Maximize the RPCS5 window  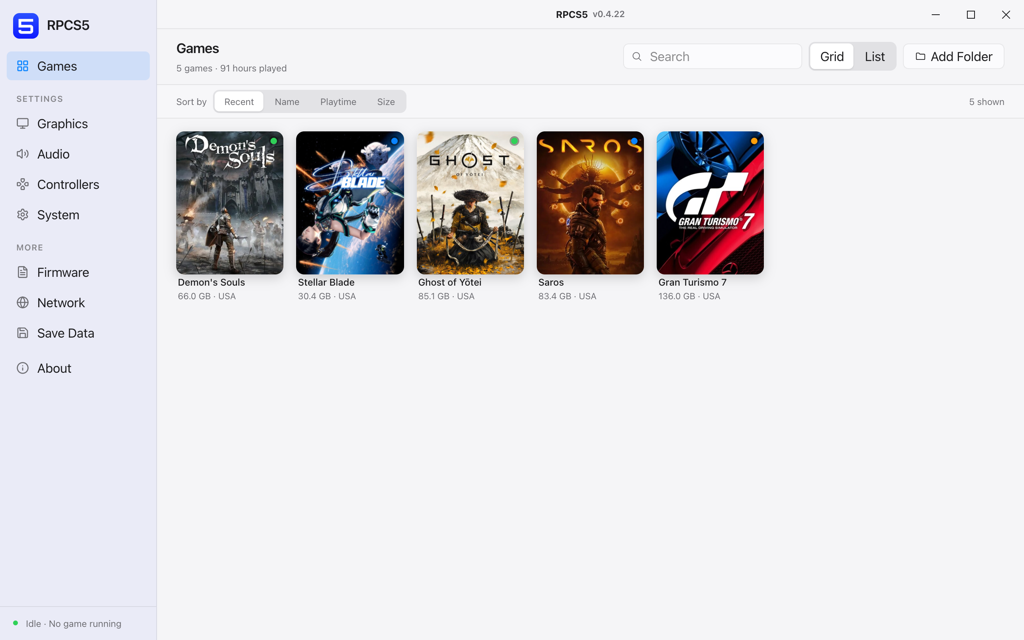coord(971,14)
